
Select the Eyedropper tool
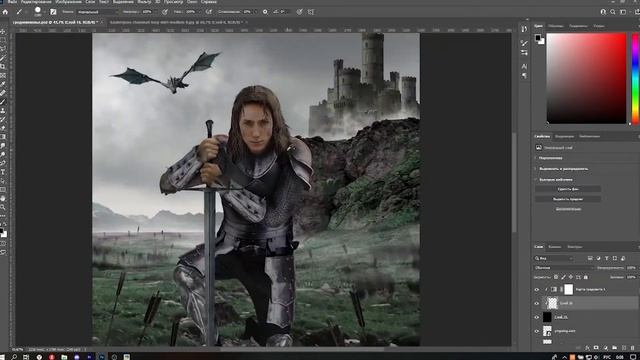pyautogui.click(x=3, y=84)
